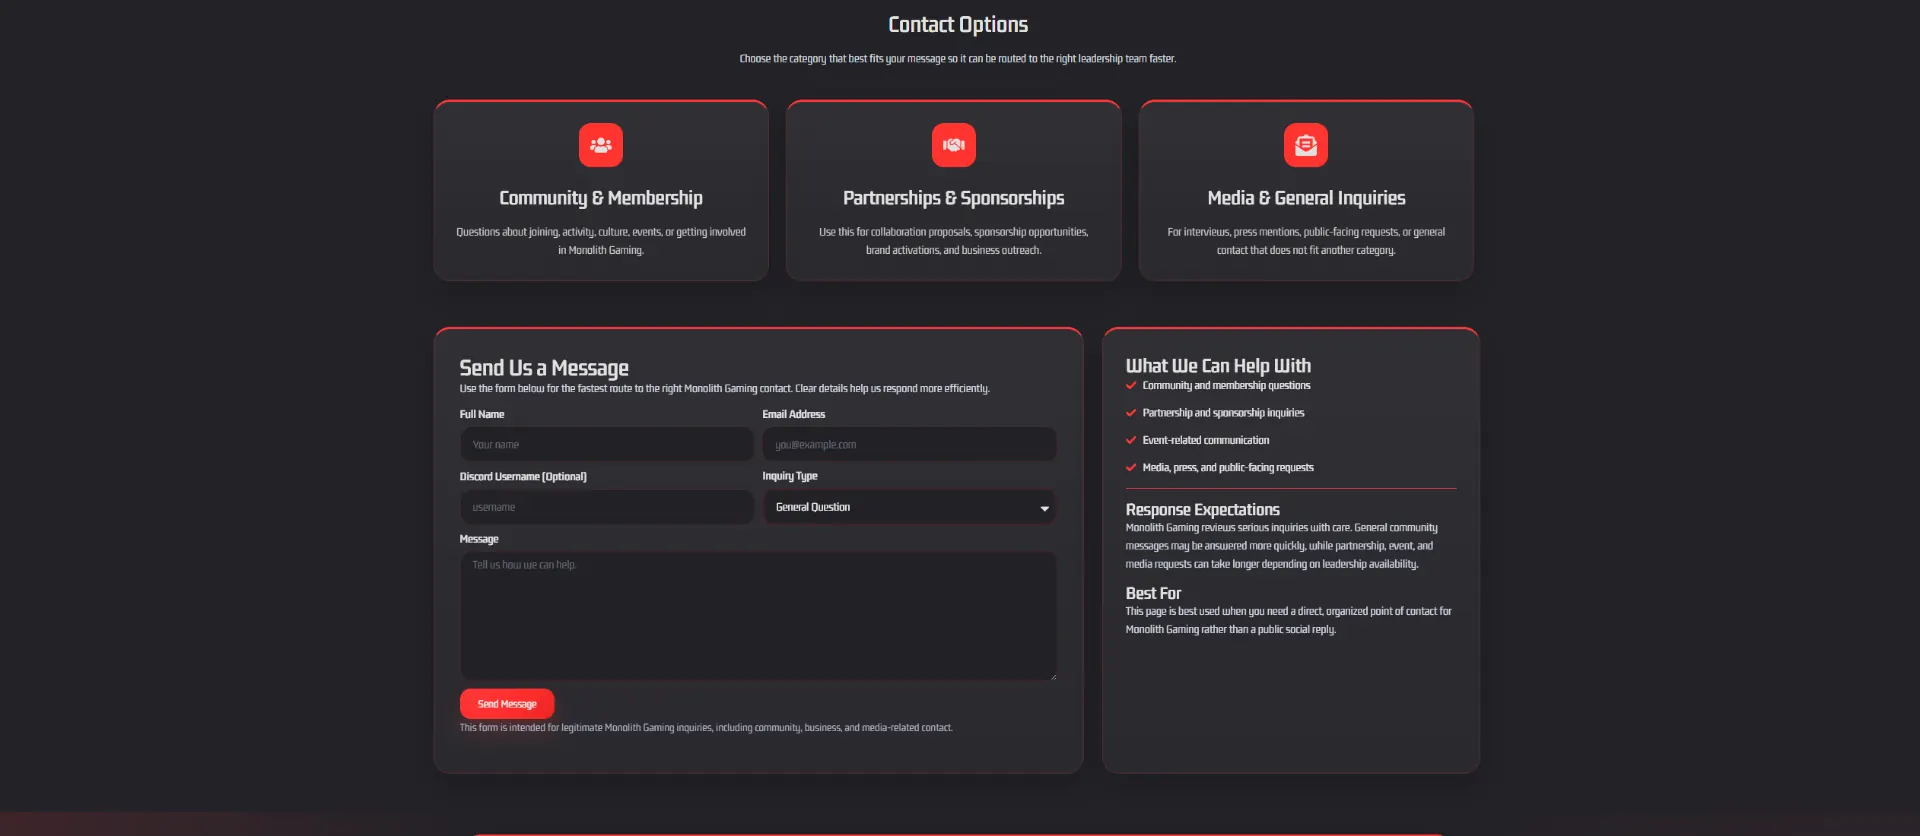Viewport: 1920px width, 836px height.
Task: Click the Inquiry Type label
Action: click(x=790, y=477)
